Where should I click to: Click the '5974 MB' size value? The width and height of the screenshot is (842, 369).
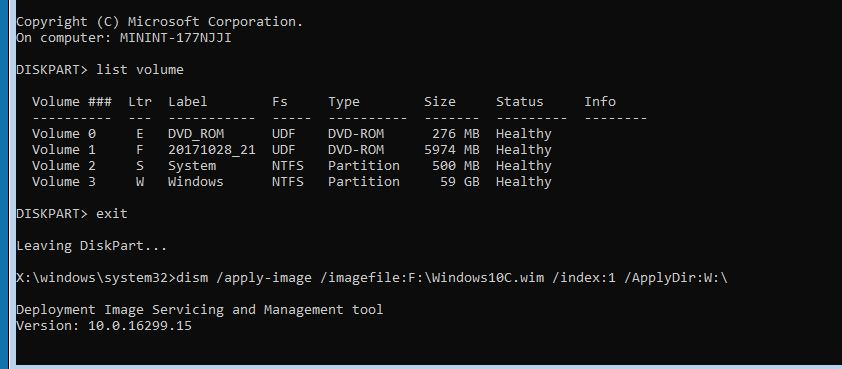click(x=452, y=149)
